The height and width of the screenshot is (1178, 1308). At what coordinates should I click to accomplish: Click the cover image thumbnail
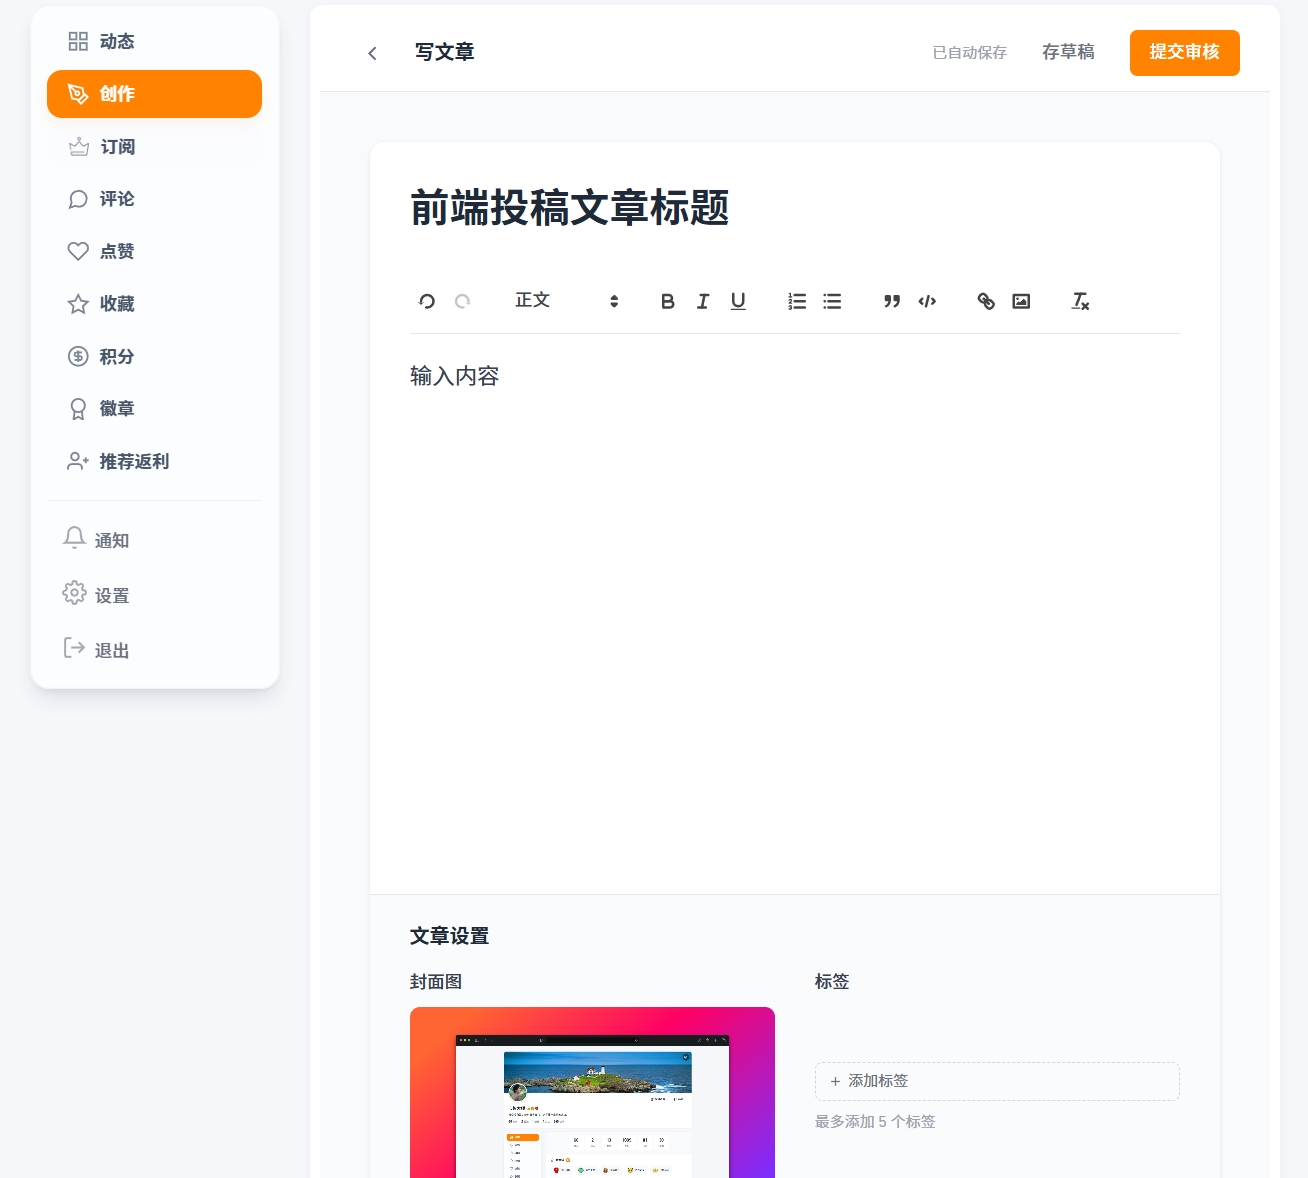592,1092
